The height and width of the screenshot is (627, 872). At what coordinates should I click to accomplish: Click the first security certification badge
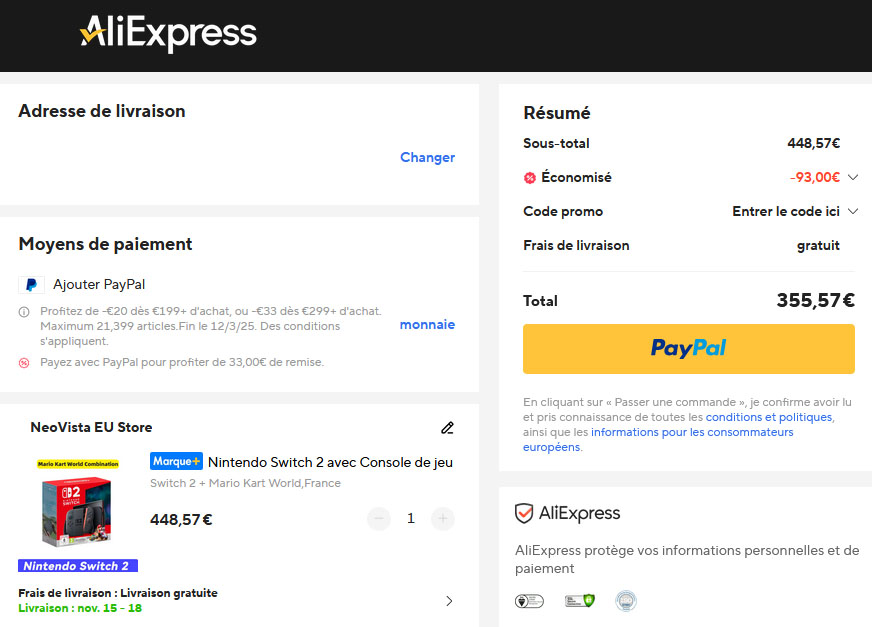(x=528, y=601)
